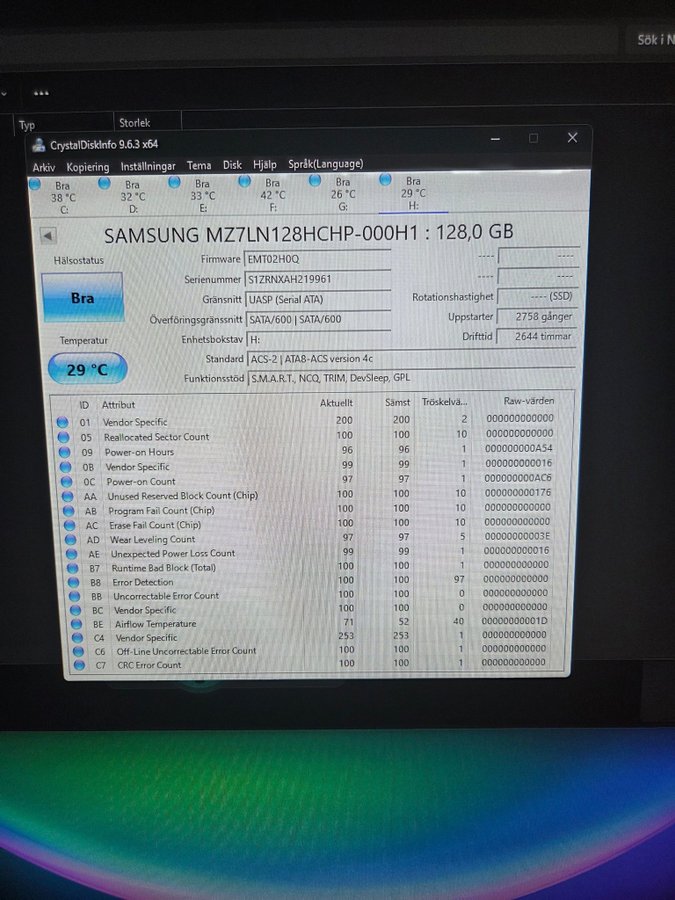Screen dimensions: 675x900
Task: Open the Arkiv menu
Action: 44,167
